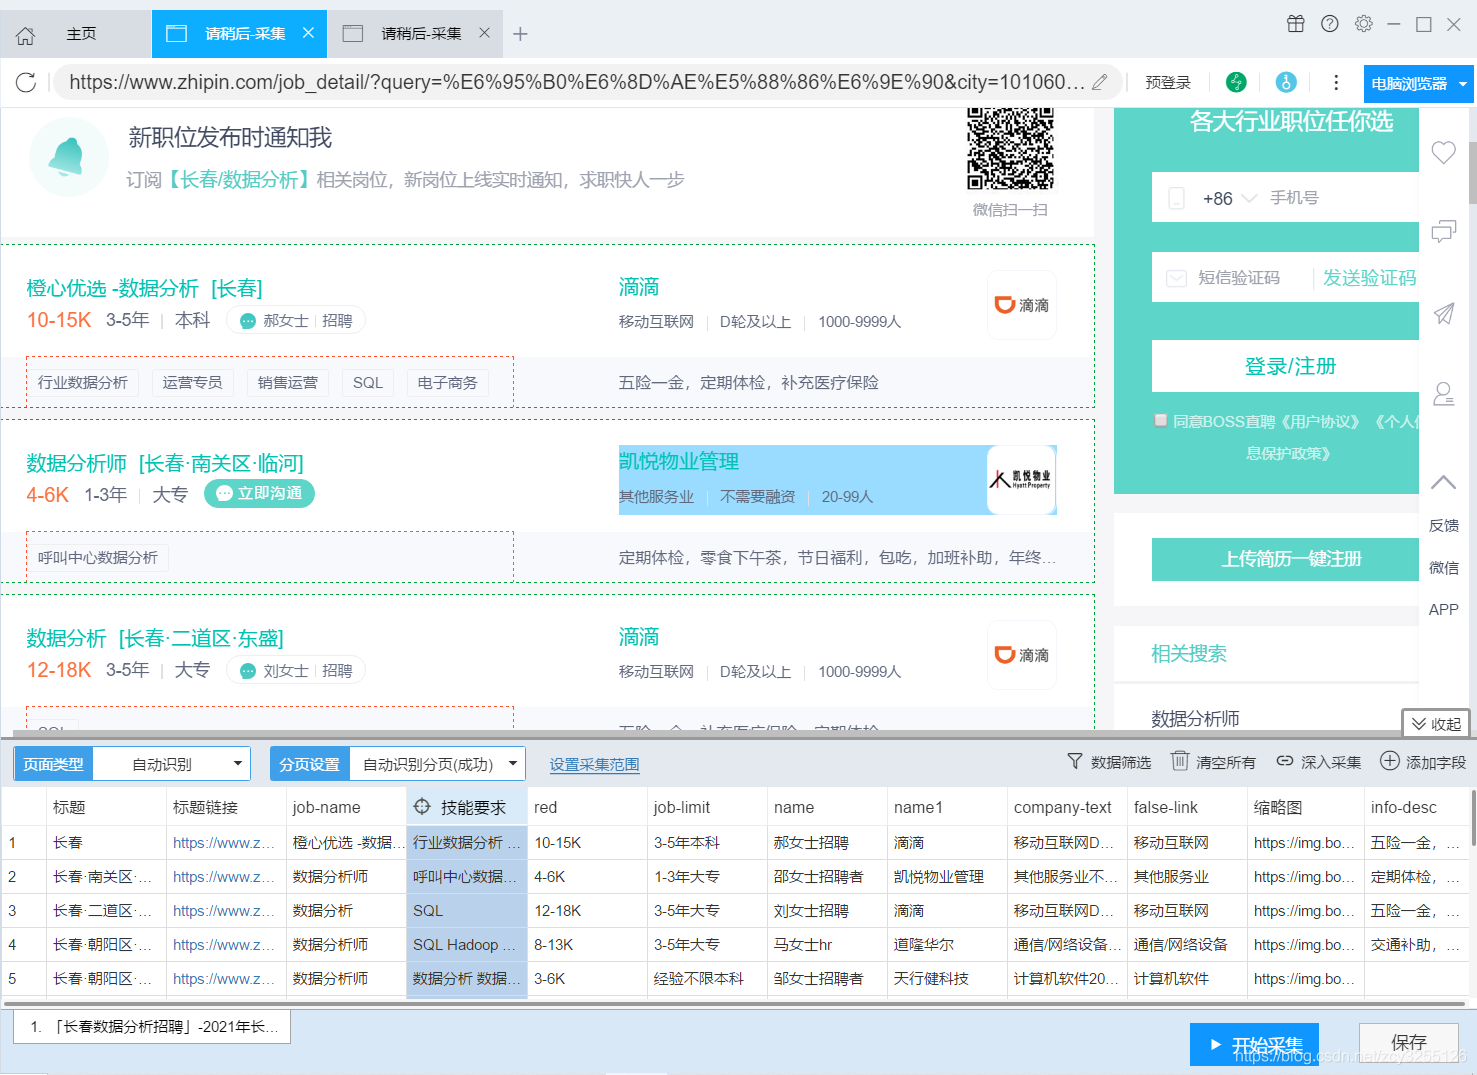Click 添加字段 plus tool
This screenshot has width=1477, height=1075.
pos(1423,762)
